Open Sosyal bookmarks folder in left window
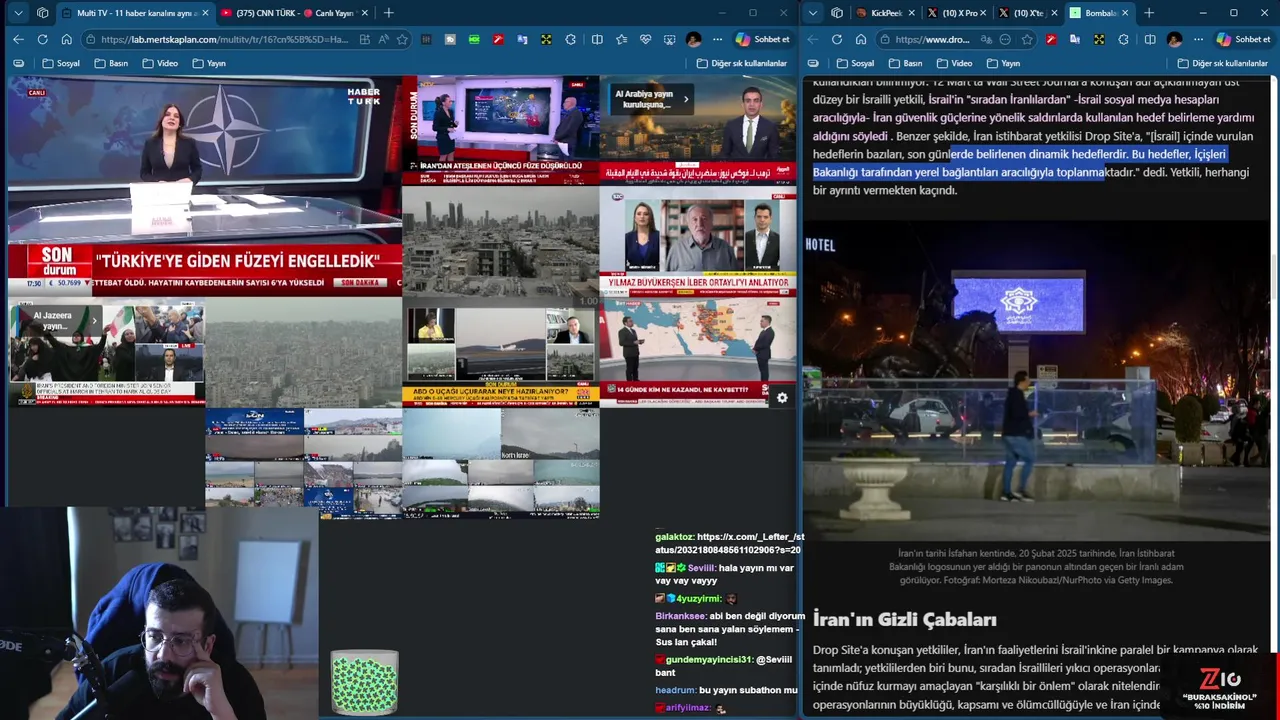 62,63
